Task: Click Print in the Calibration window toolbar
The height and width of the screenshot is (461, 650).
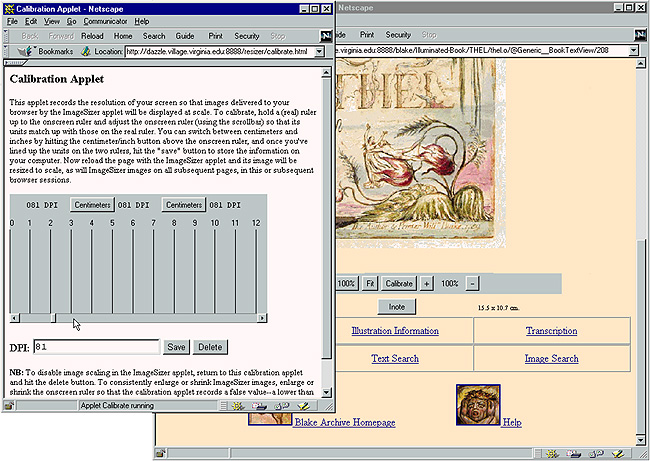Action: click(216, 36)
